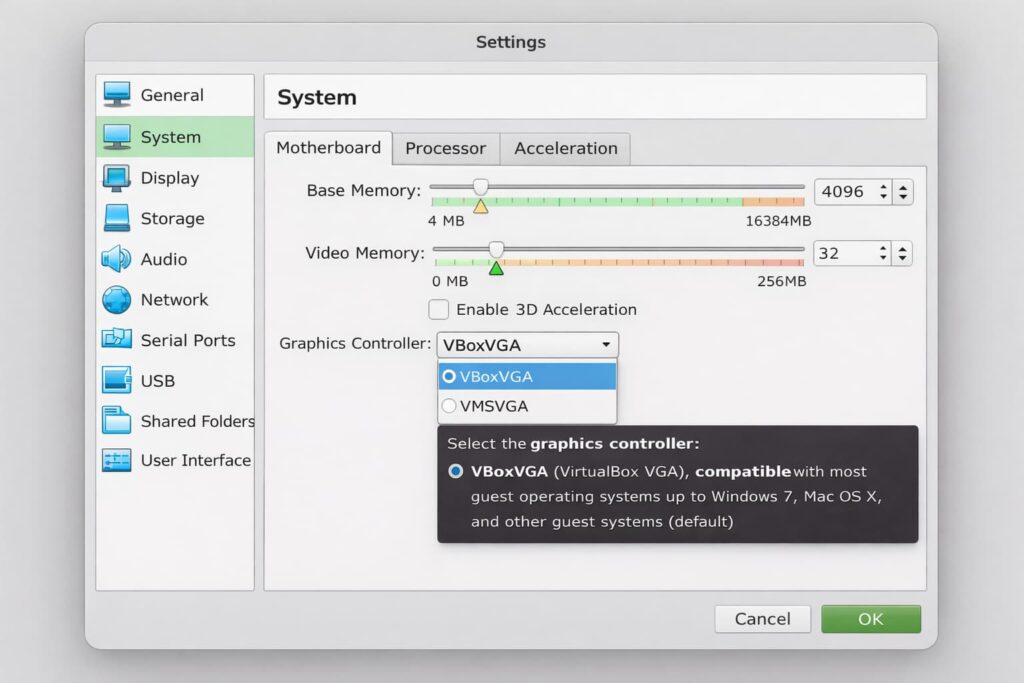Open Audio settings via speaker icon

[x=116, y=259]
